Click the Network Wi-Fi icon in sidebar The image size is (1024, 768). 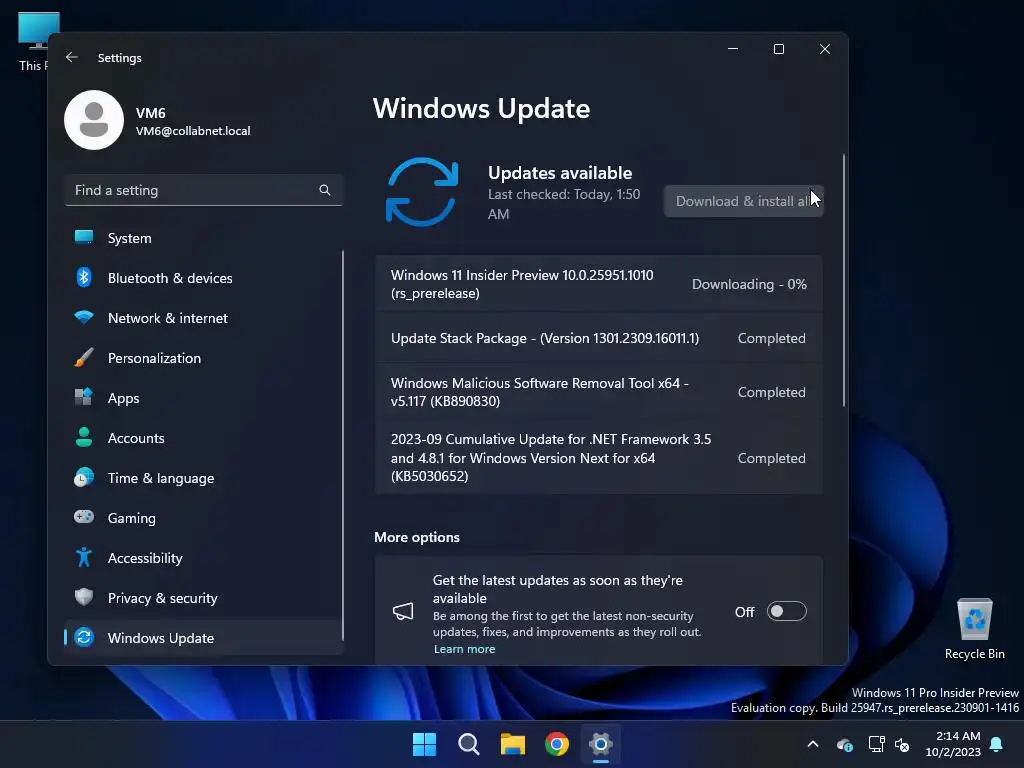84,318
